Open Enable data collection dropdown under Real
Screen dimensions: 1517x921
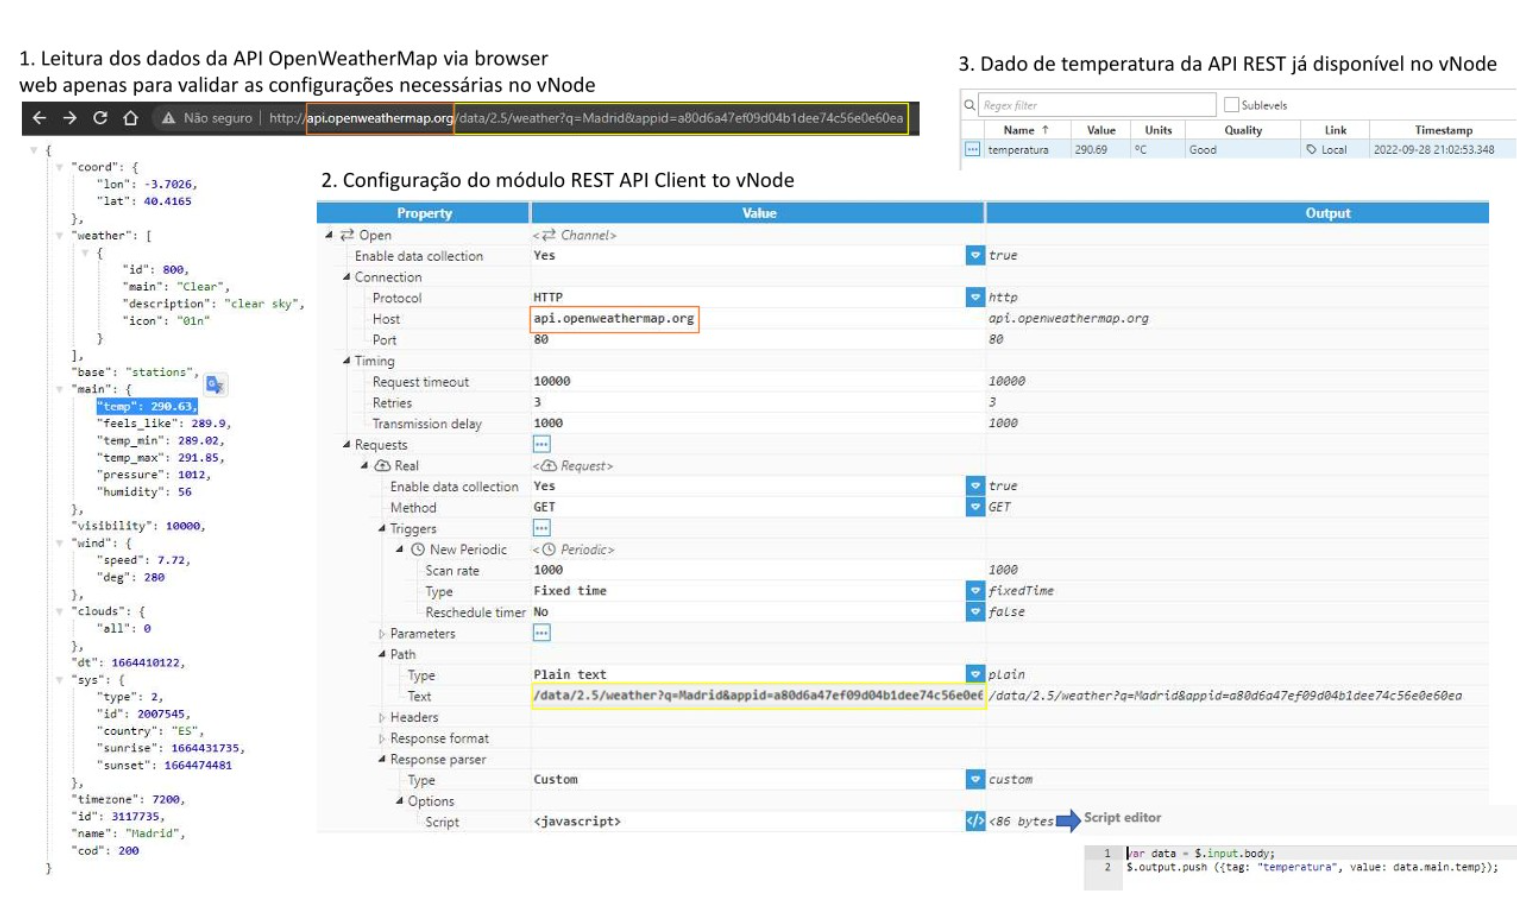pos(975,486)
